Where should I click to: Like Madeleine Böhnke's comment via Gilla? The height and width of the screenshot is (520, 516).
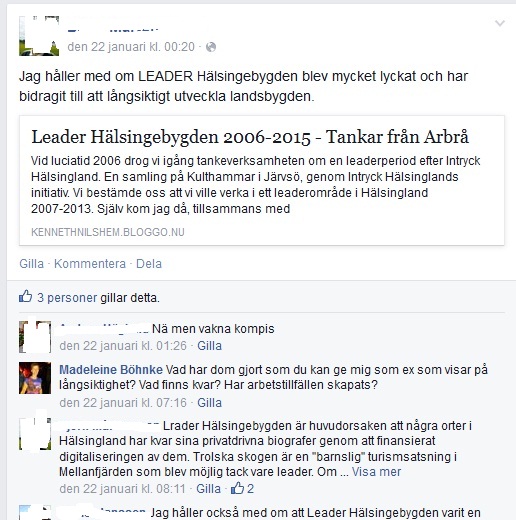(209, 403)
